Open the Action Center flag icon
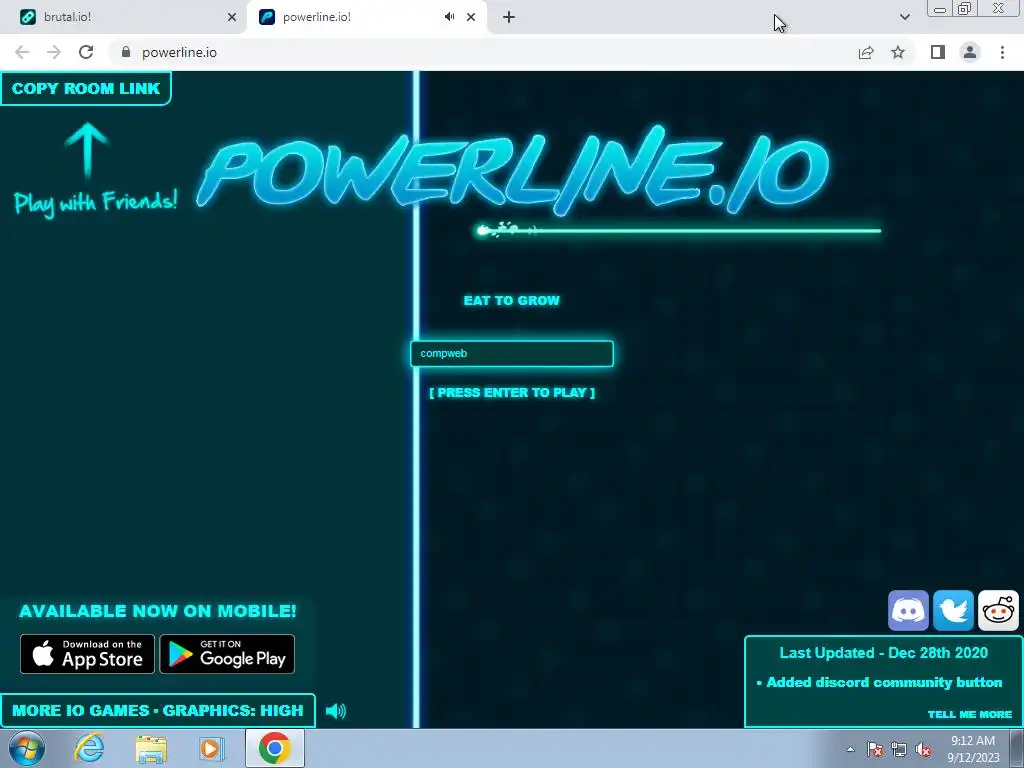Viewport: 1024px width, 768px height. (875, 749)
